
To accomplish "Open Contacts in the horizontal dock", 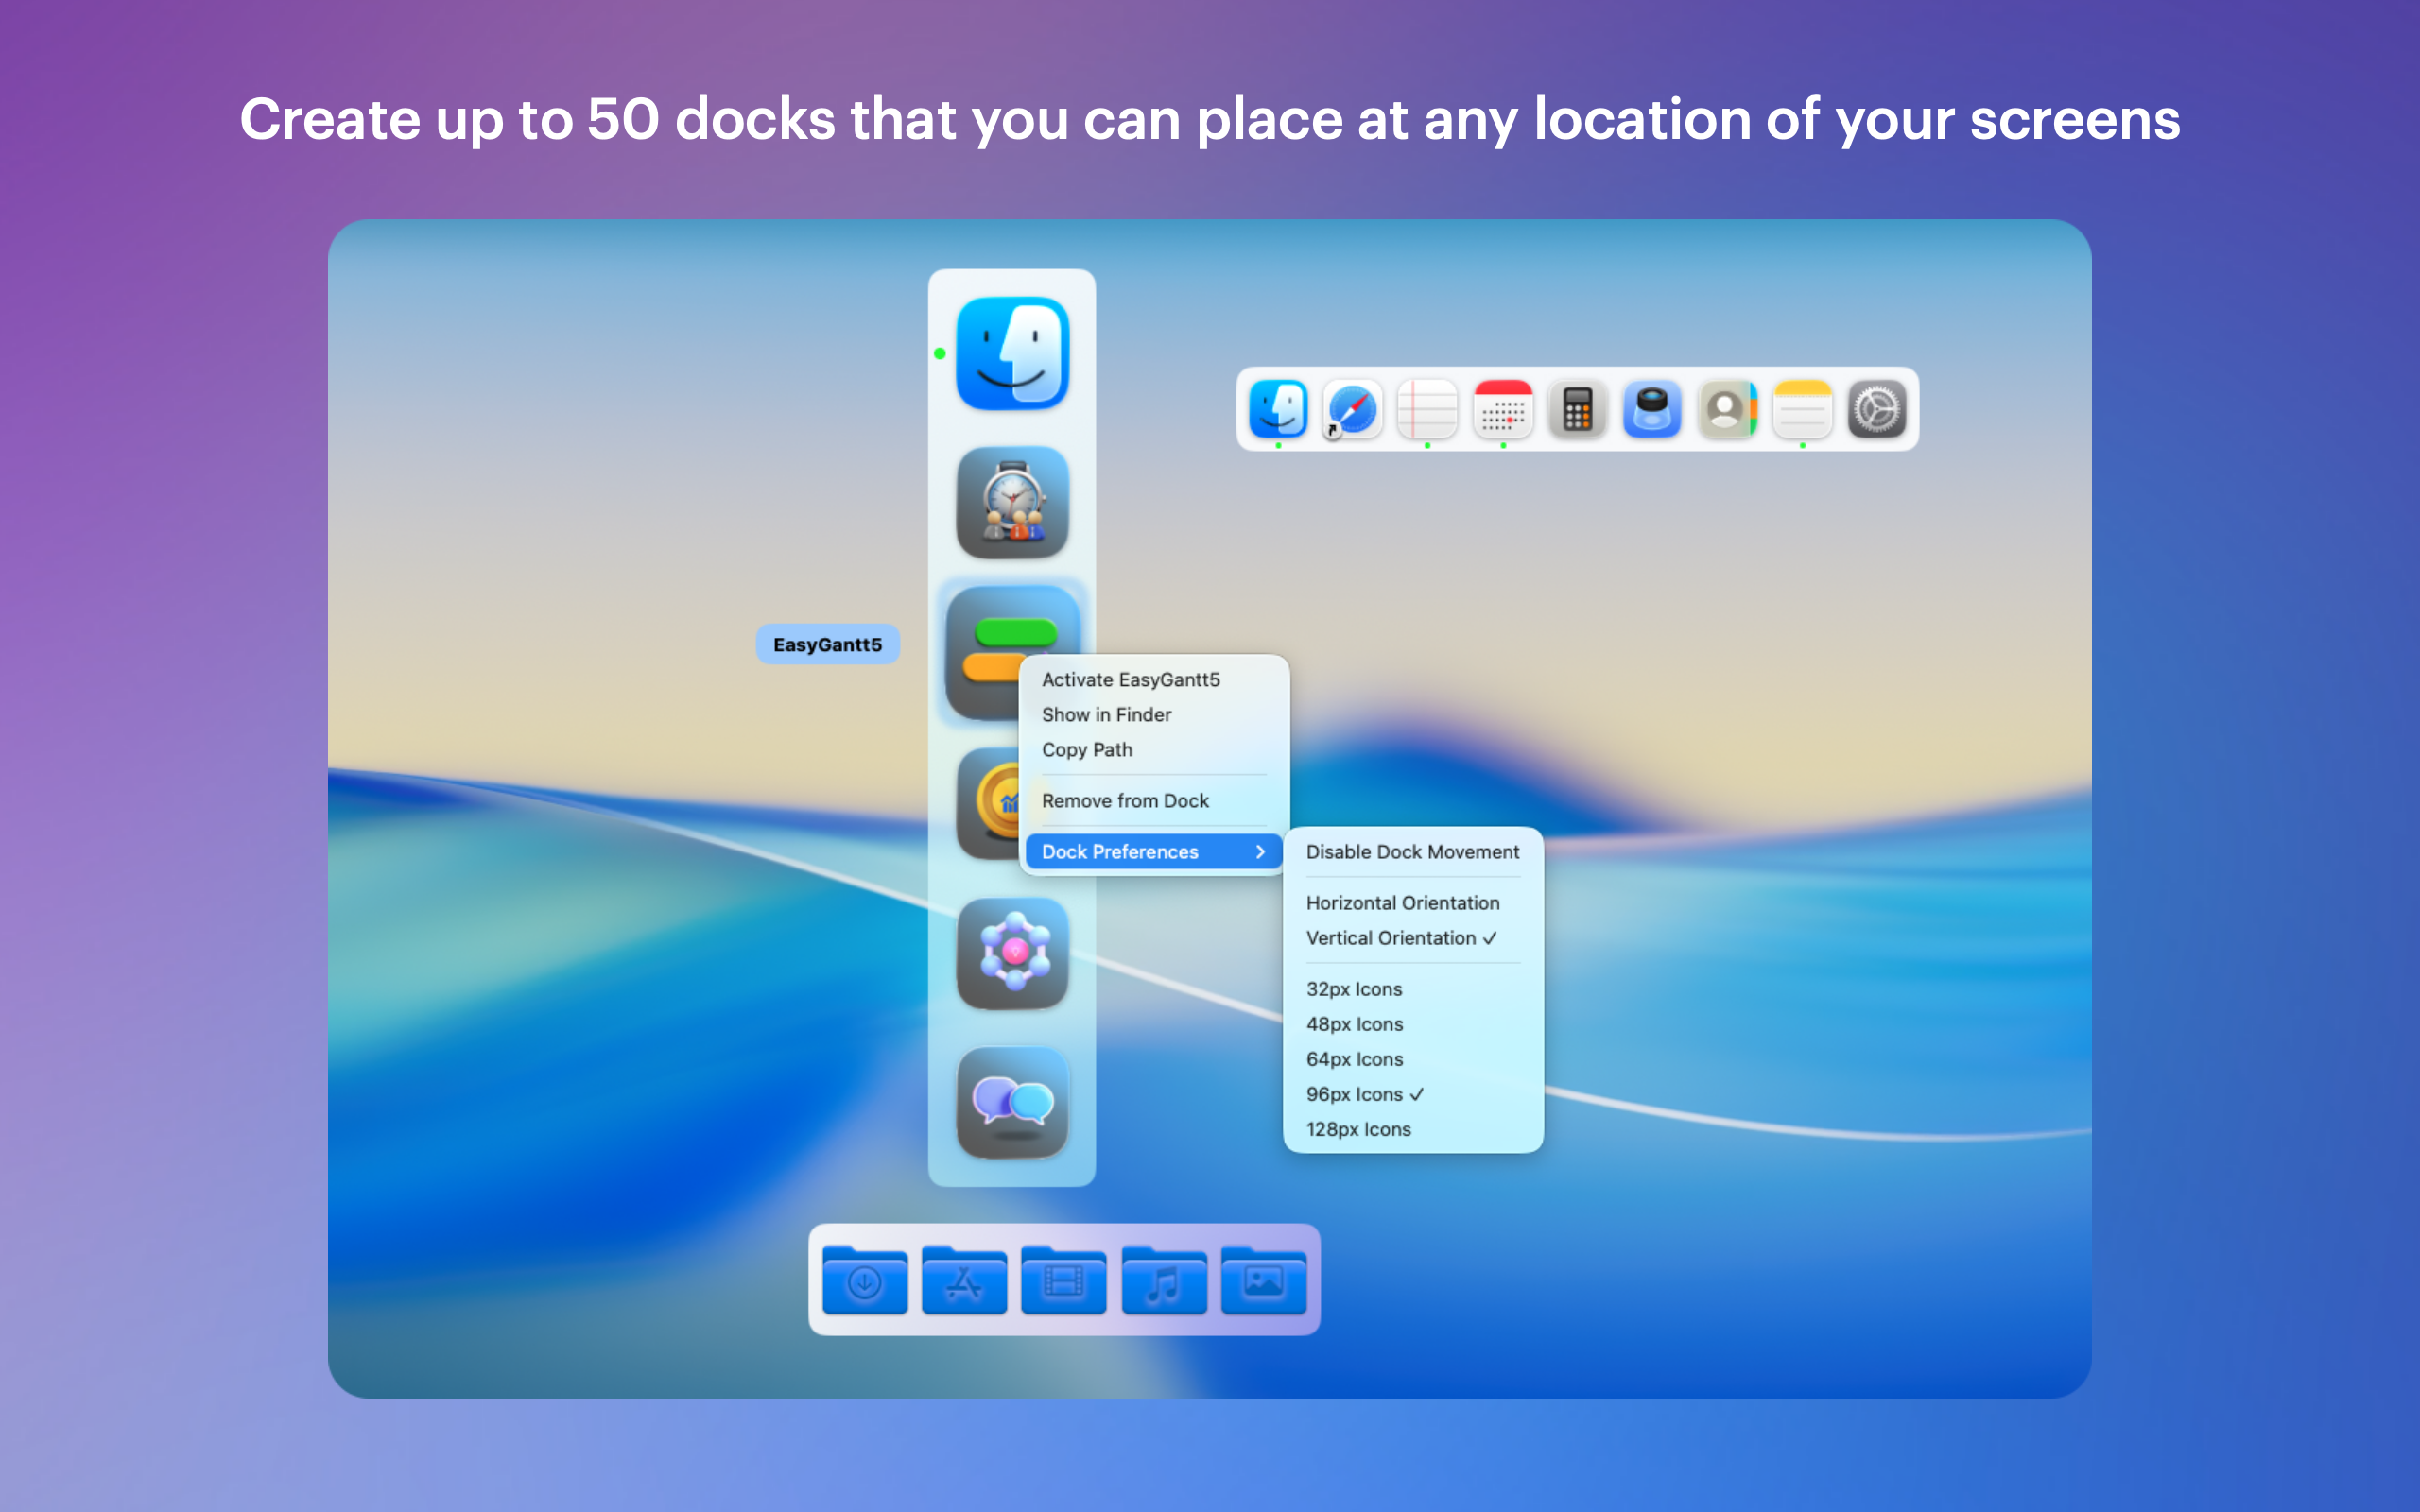I will pos(1727,410).
